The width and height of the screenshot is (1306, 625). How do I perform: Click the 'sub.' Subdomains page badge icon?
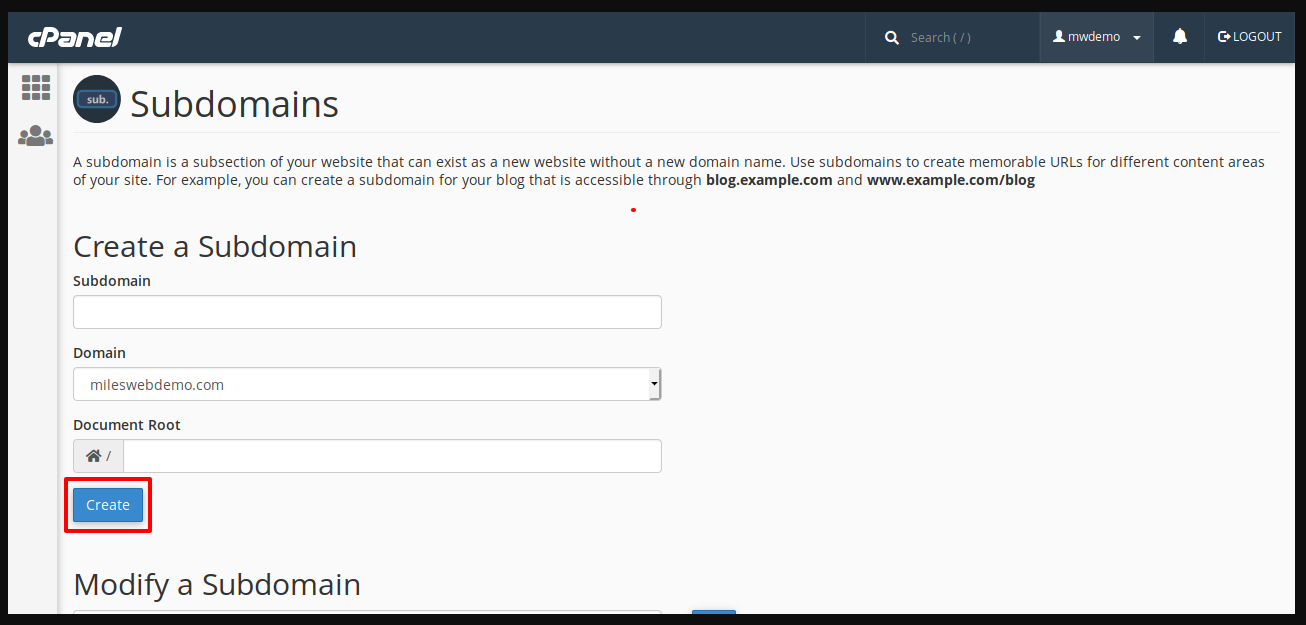tap(96, 99)
